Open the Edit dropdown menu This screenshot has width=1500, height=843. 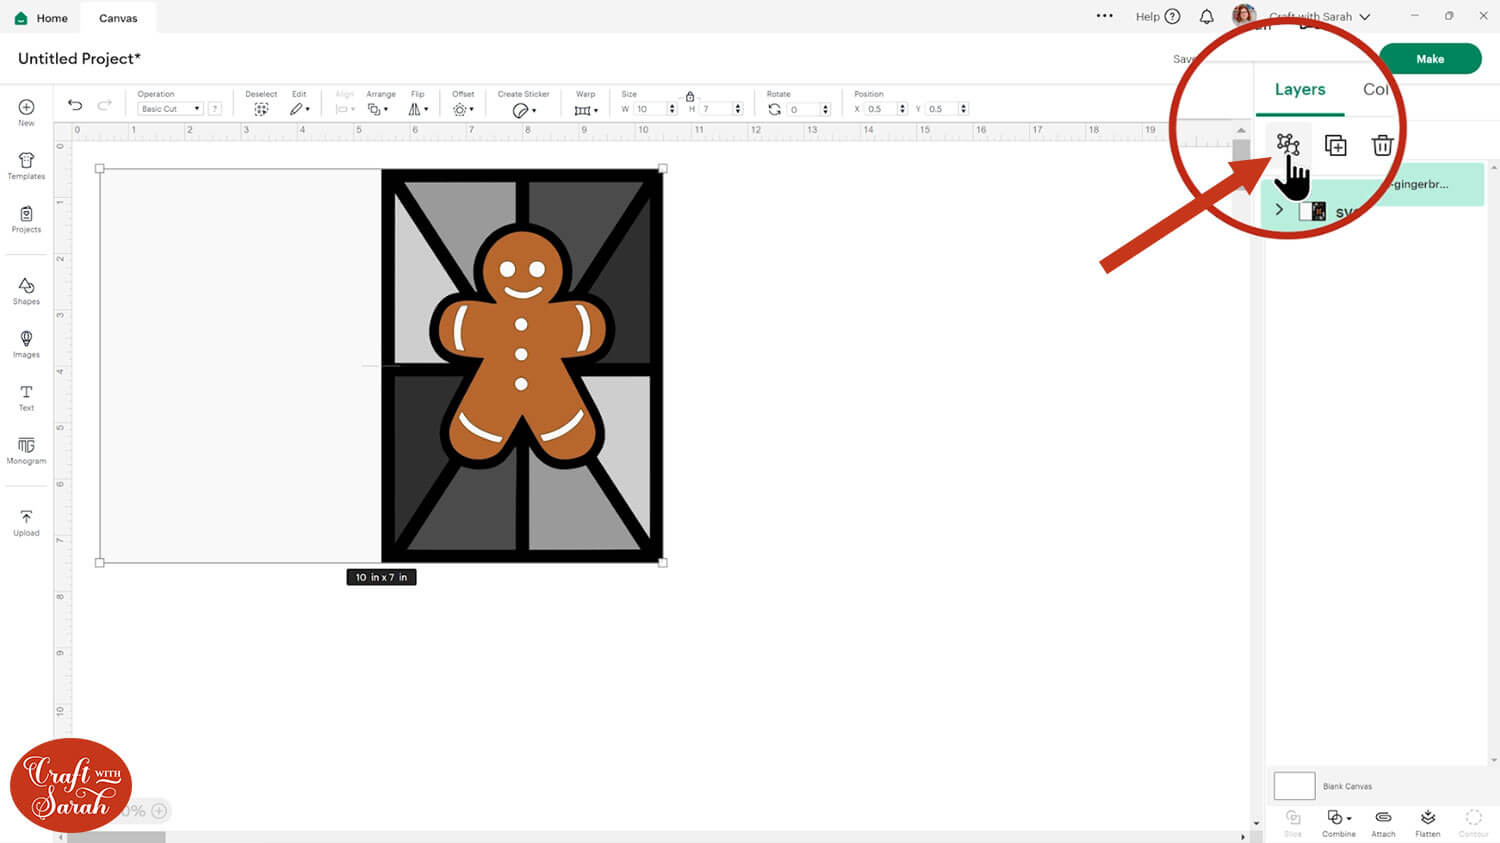coord(299,109)
